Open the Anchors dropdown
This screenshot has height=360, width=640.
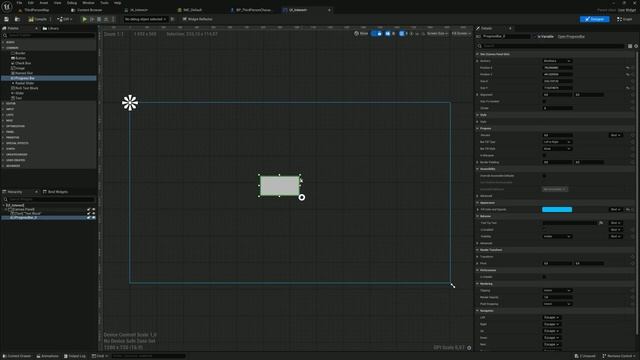(x=557, y=61)
